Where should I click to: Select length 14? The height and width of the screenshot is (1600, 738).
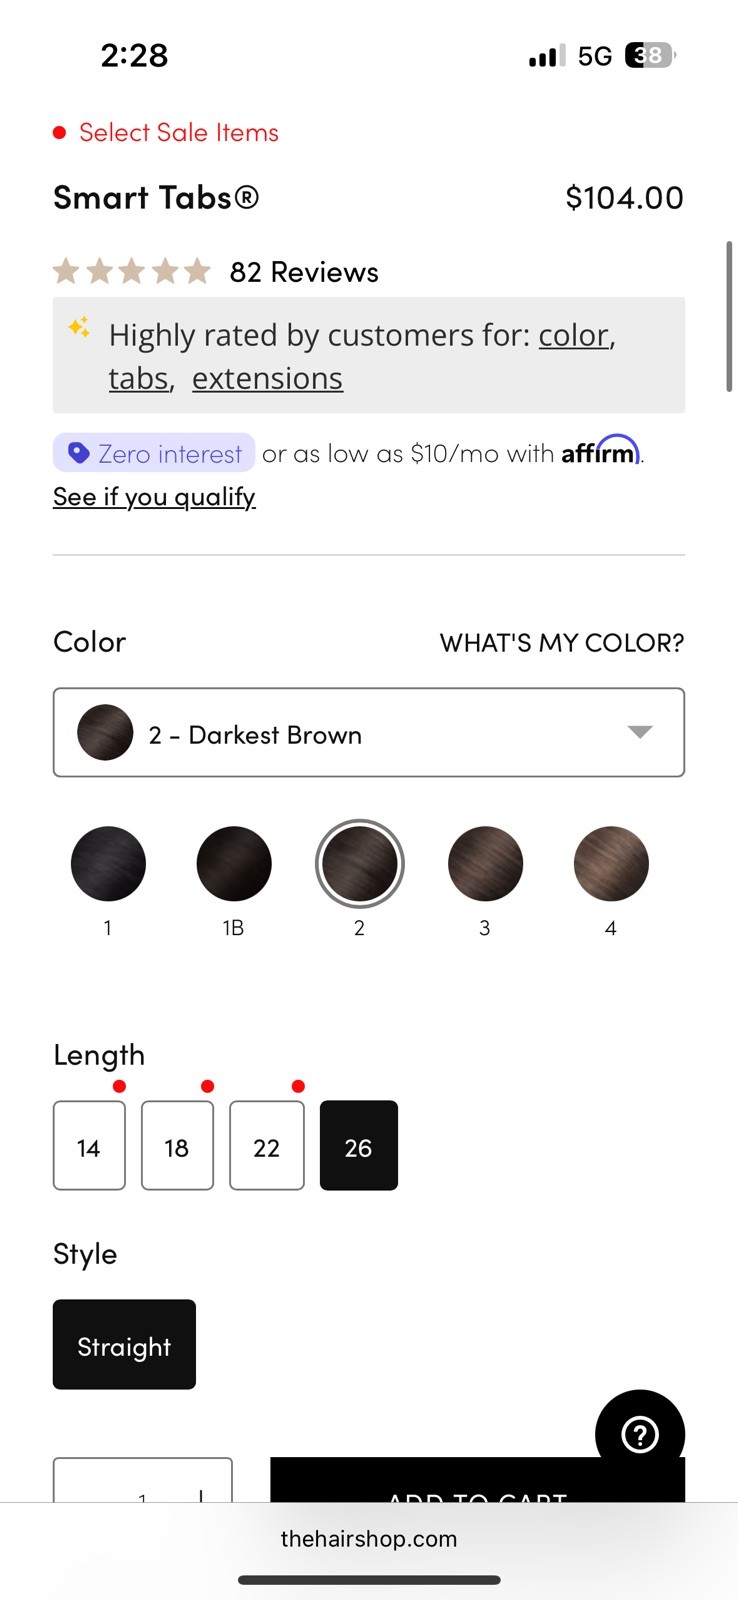pyautogui.click(x=89, y=1146)
